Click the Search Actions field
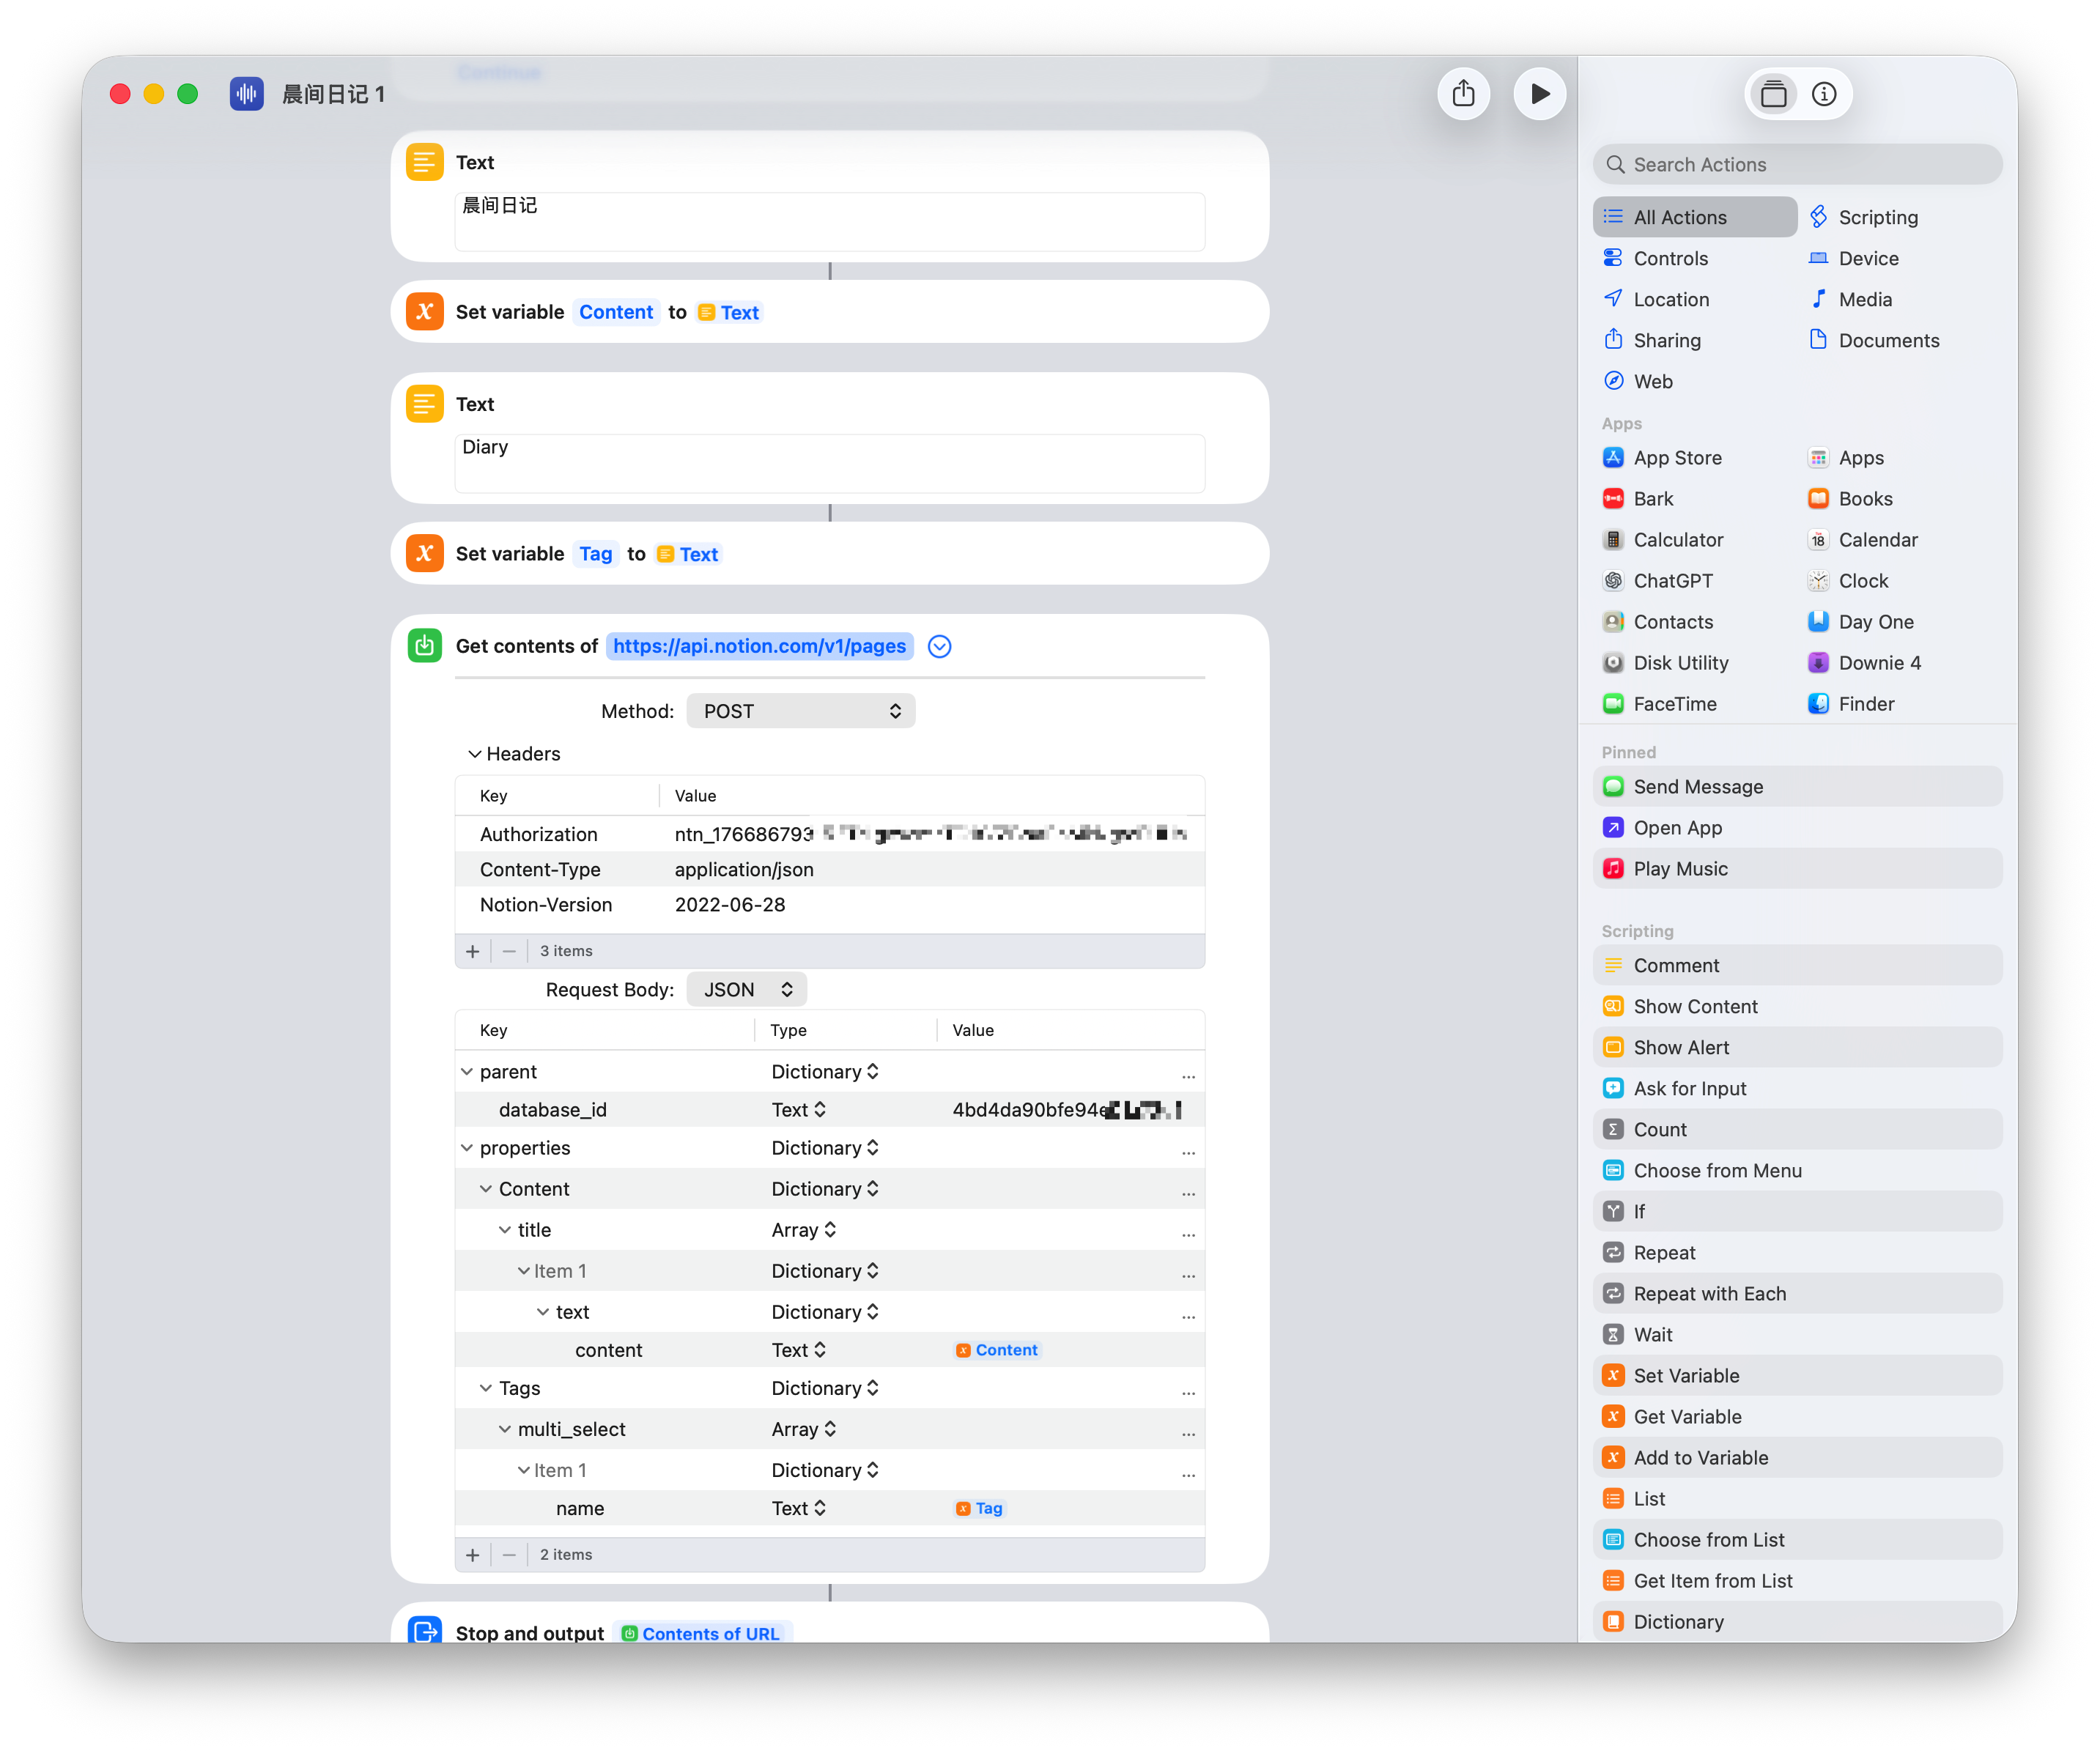 click(x=1797, y=165)
